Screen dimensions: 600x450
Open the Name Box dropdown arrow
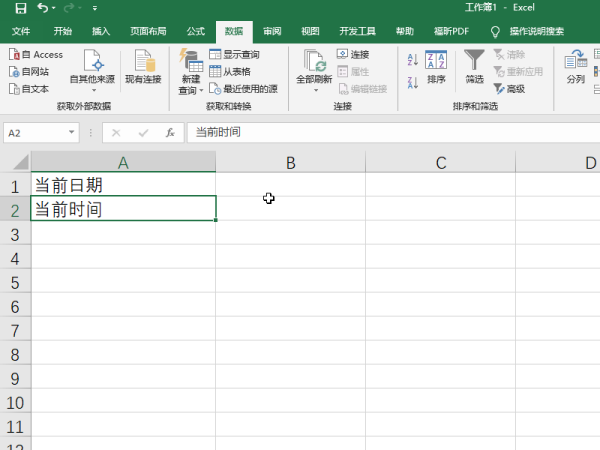[72, 132]
